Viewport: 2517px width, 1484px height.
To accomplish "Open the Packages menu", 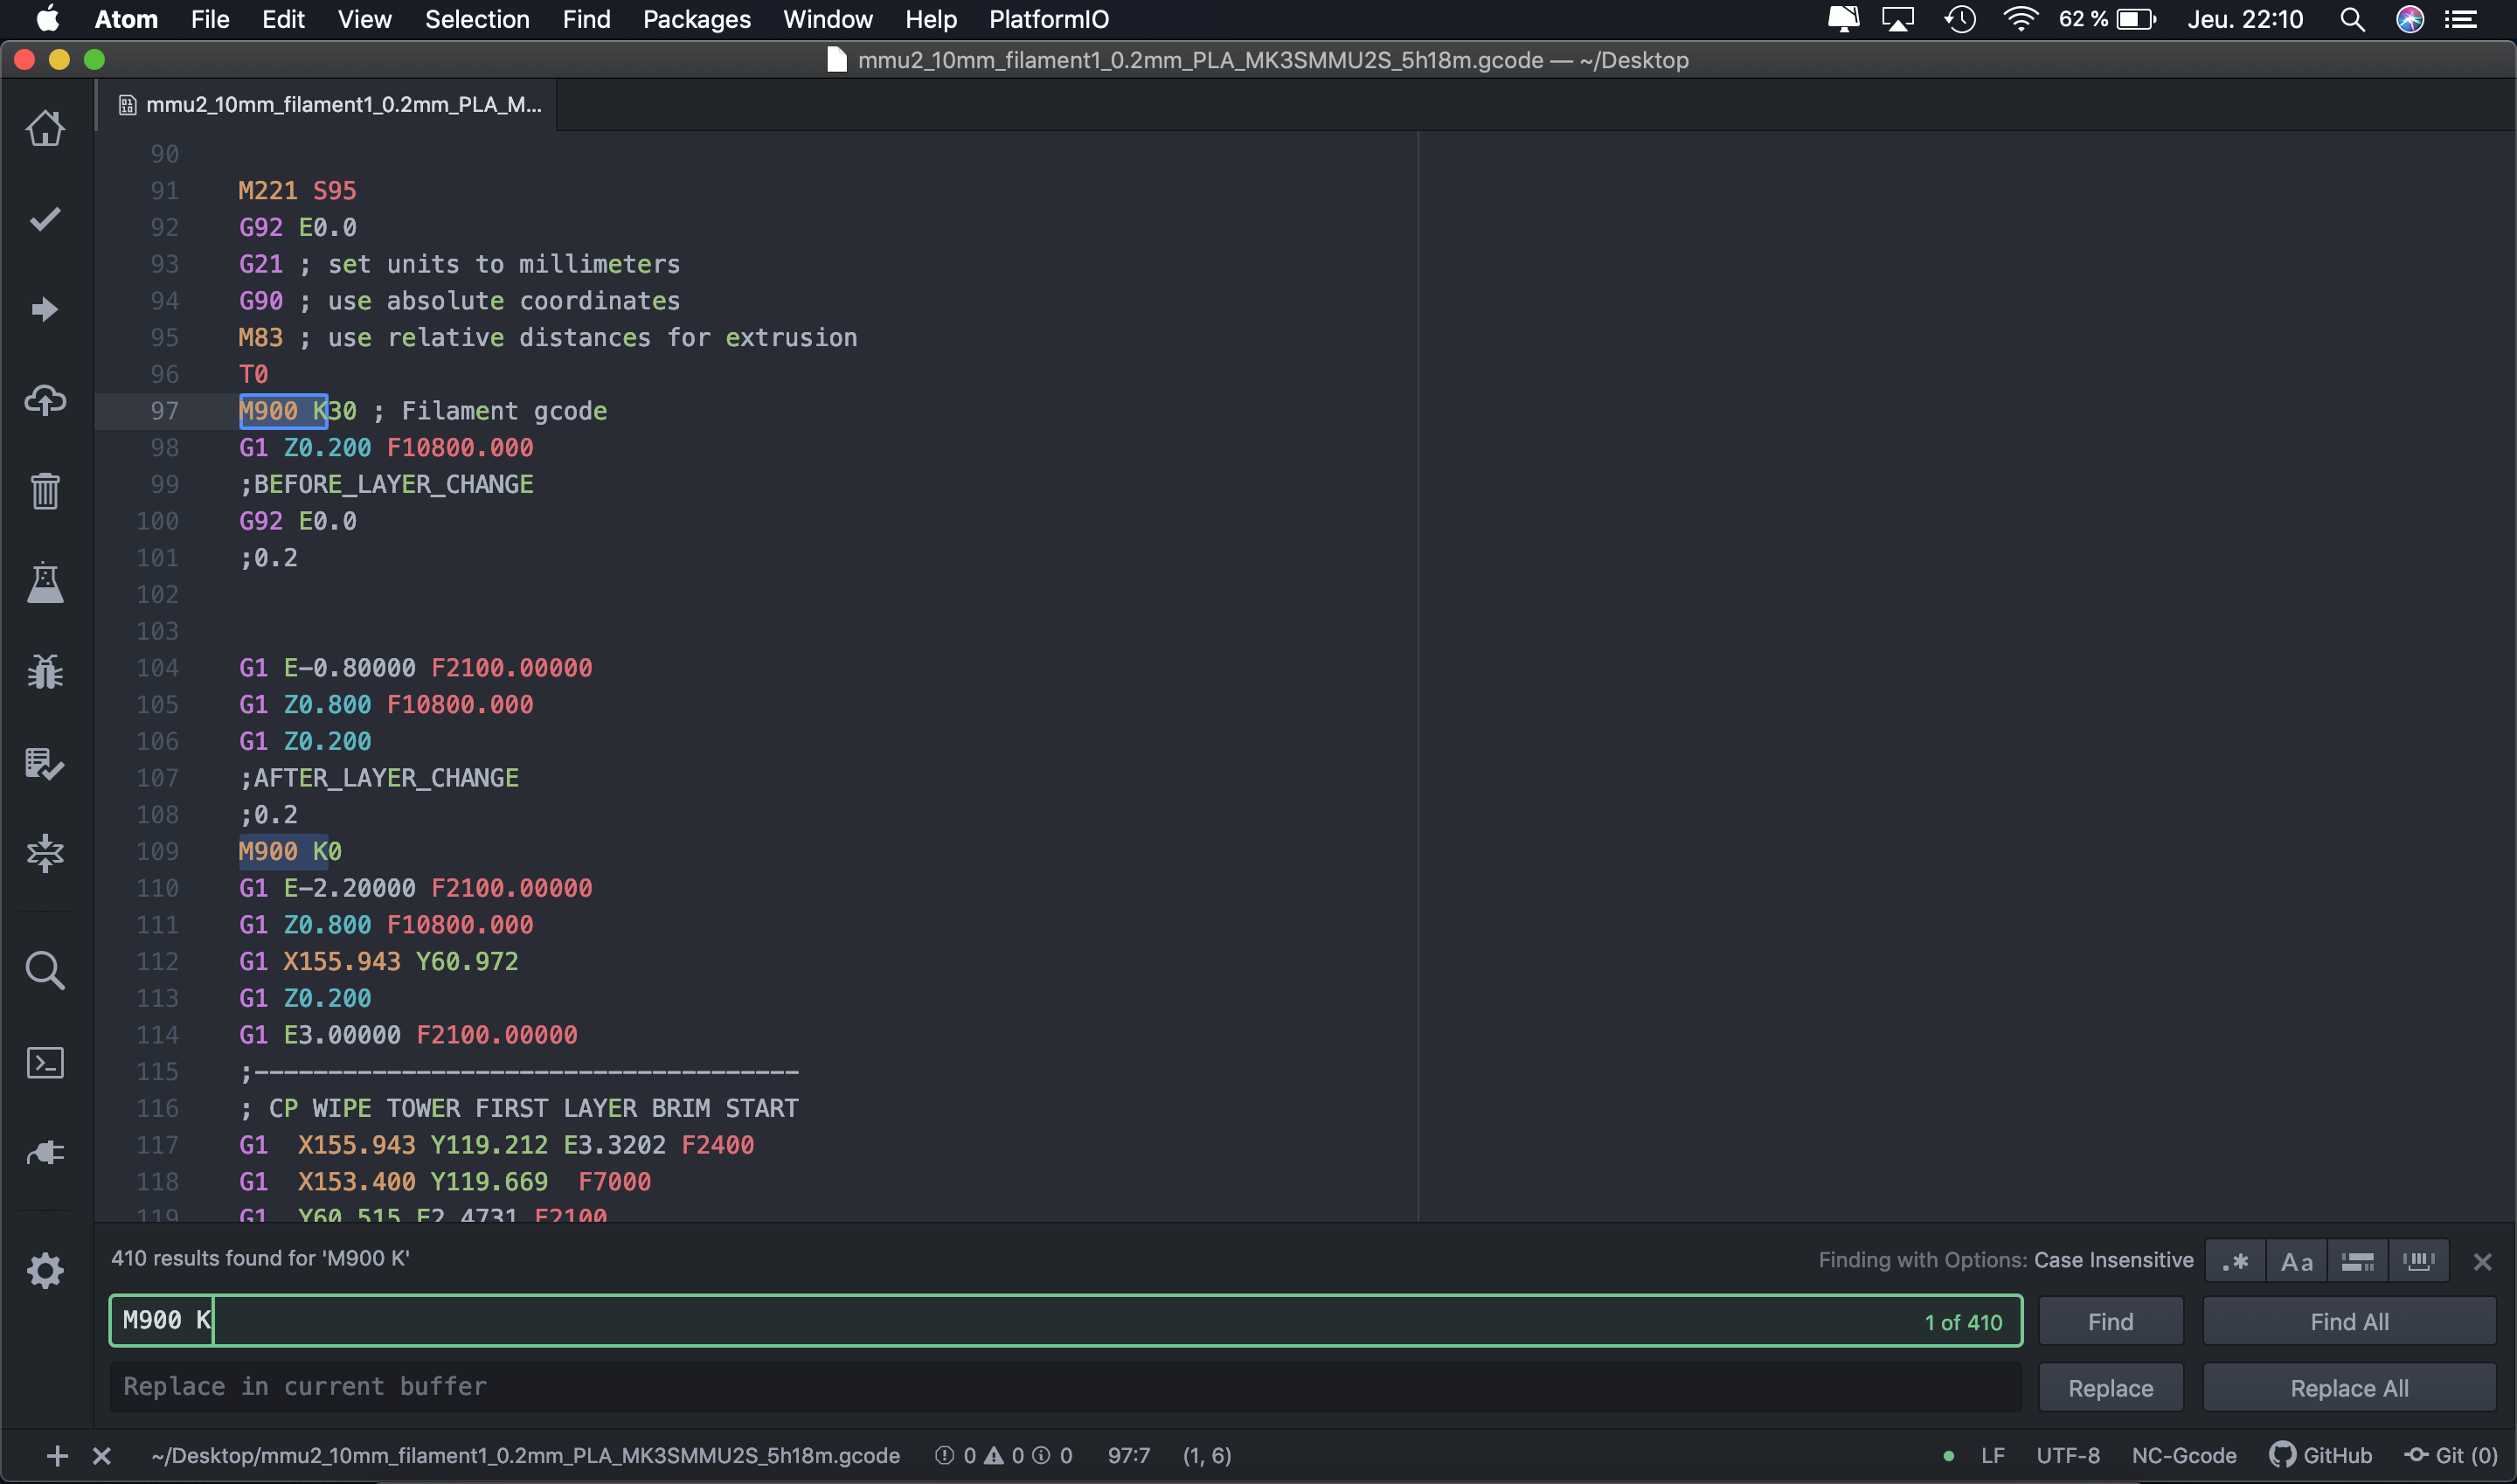I will 697,19.
